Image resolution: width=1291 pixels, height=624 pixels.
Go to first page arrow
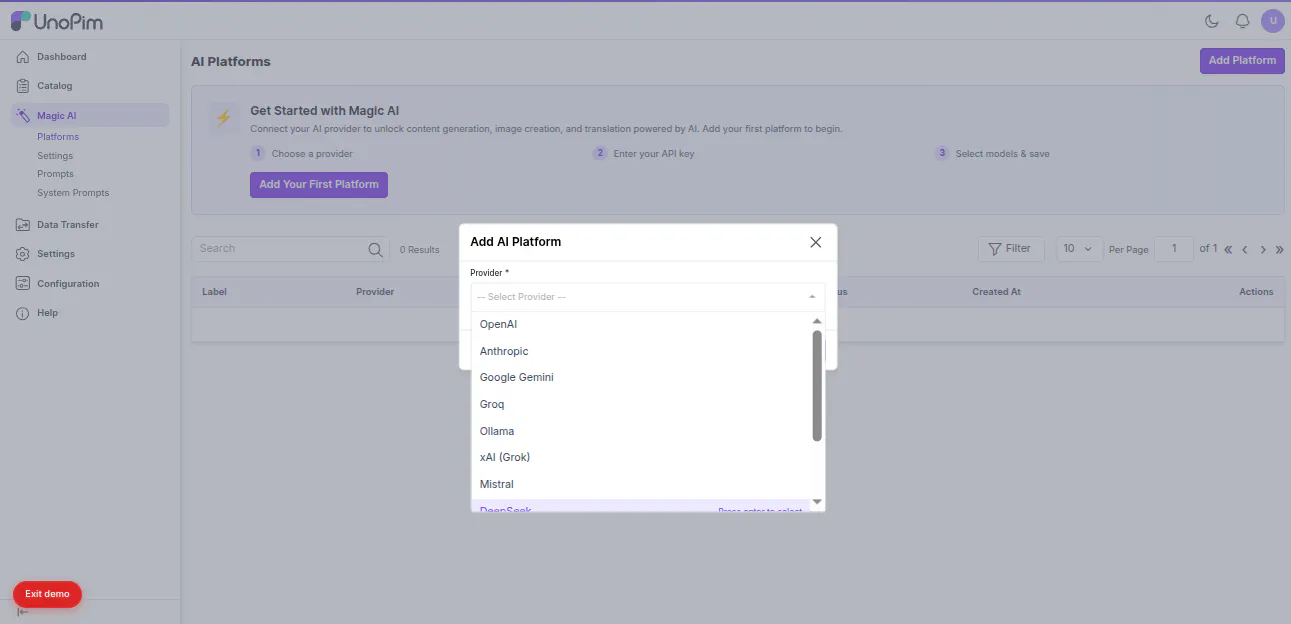(x=1229, y=250)
